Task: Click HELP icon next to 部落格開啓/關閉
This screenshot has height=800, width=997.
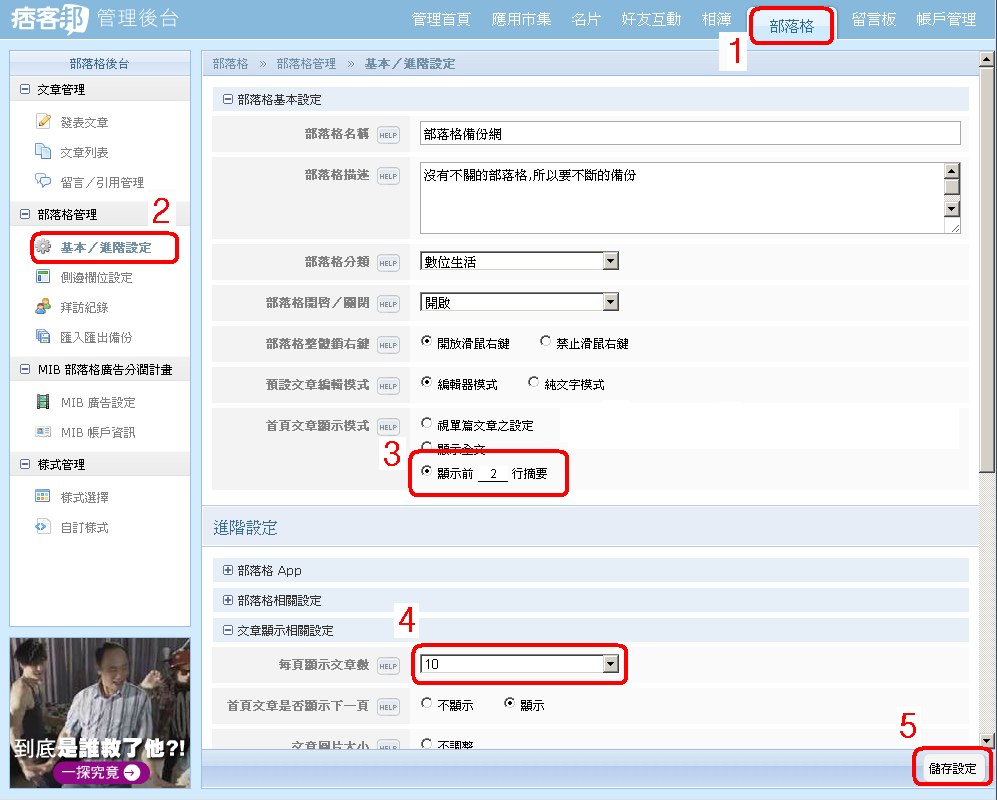Action: pos(388,304)
